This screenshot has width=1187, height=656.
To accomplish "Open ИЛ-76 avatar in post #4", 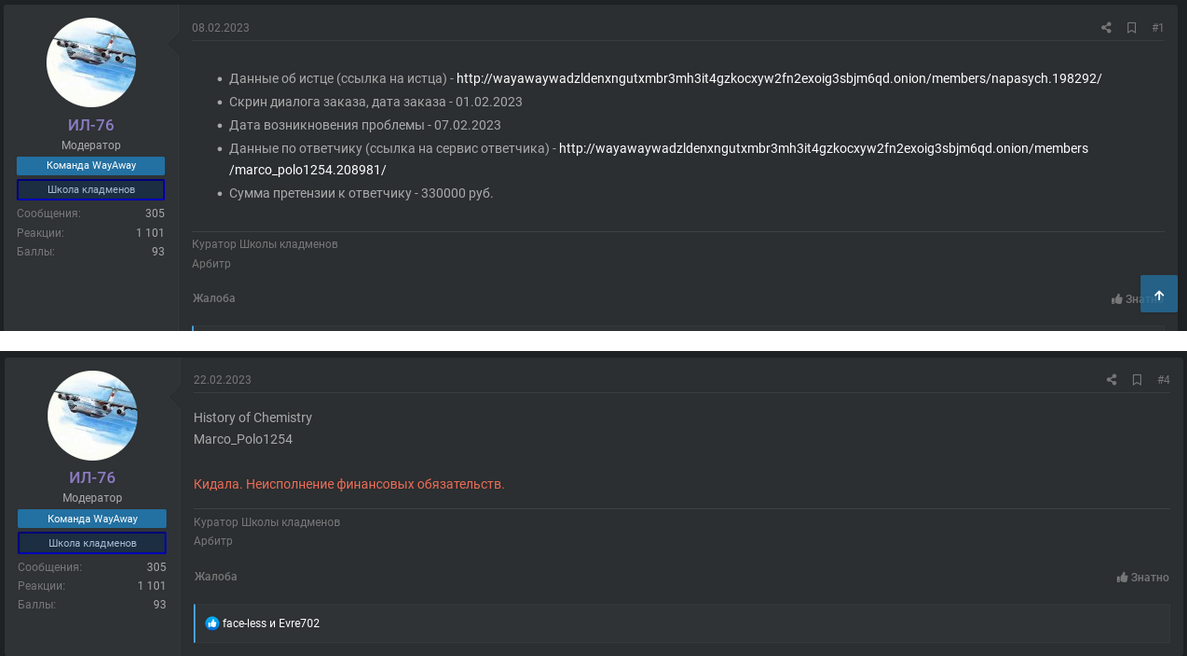I will (x=92, y=415).
